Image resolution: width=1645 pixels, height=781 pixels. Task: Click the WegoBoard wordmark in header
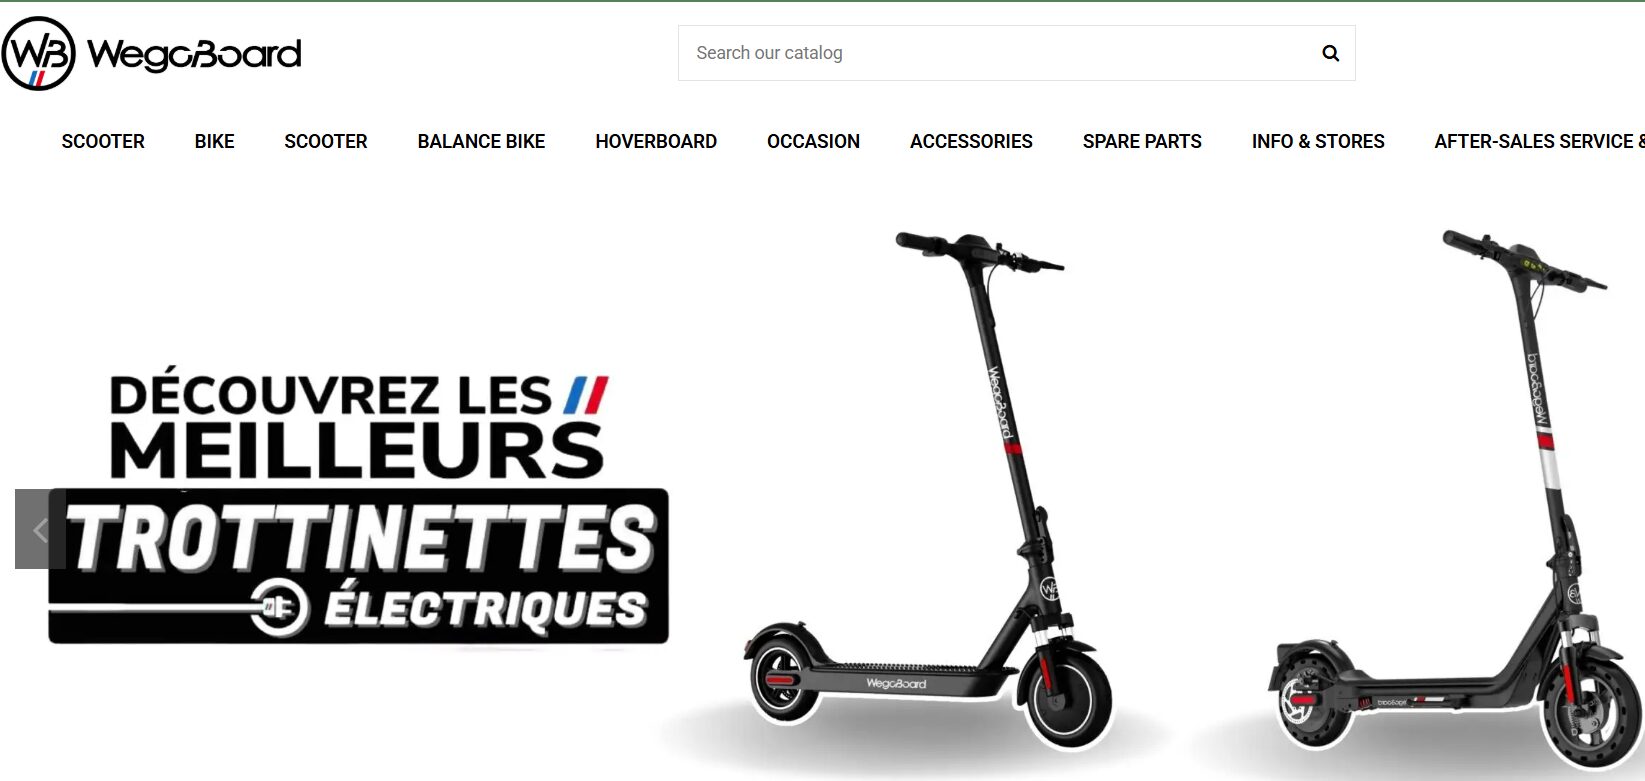[x=194, y=54]
